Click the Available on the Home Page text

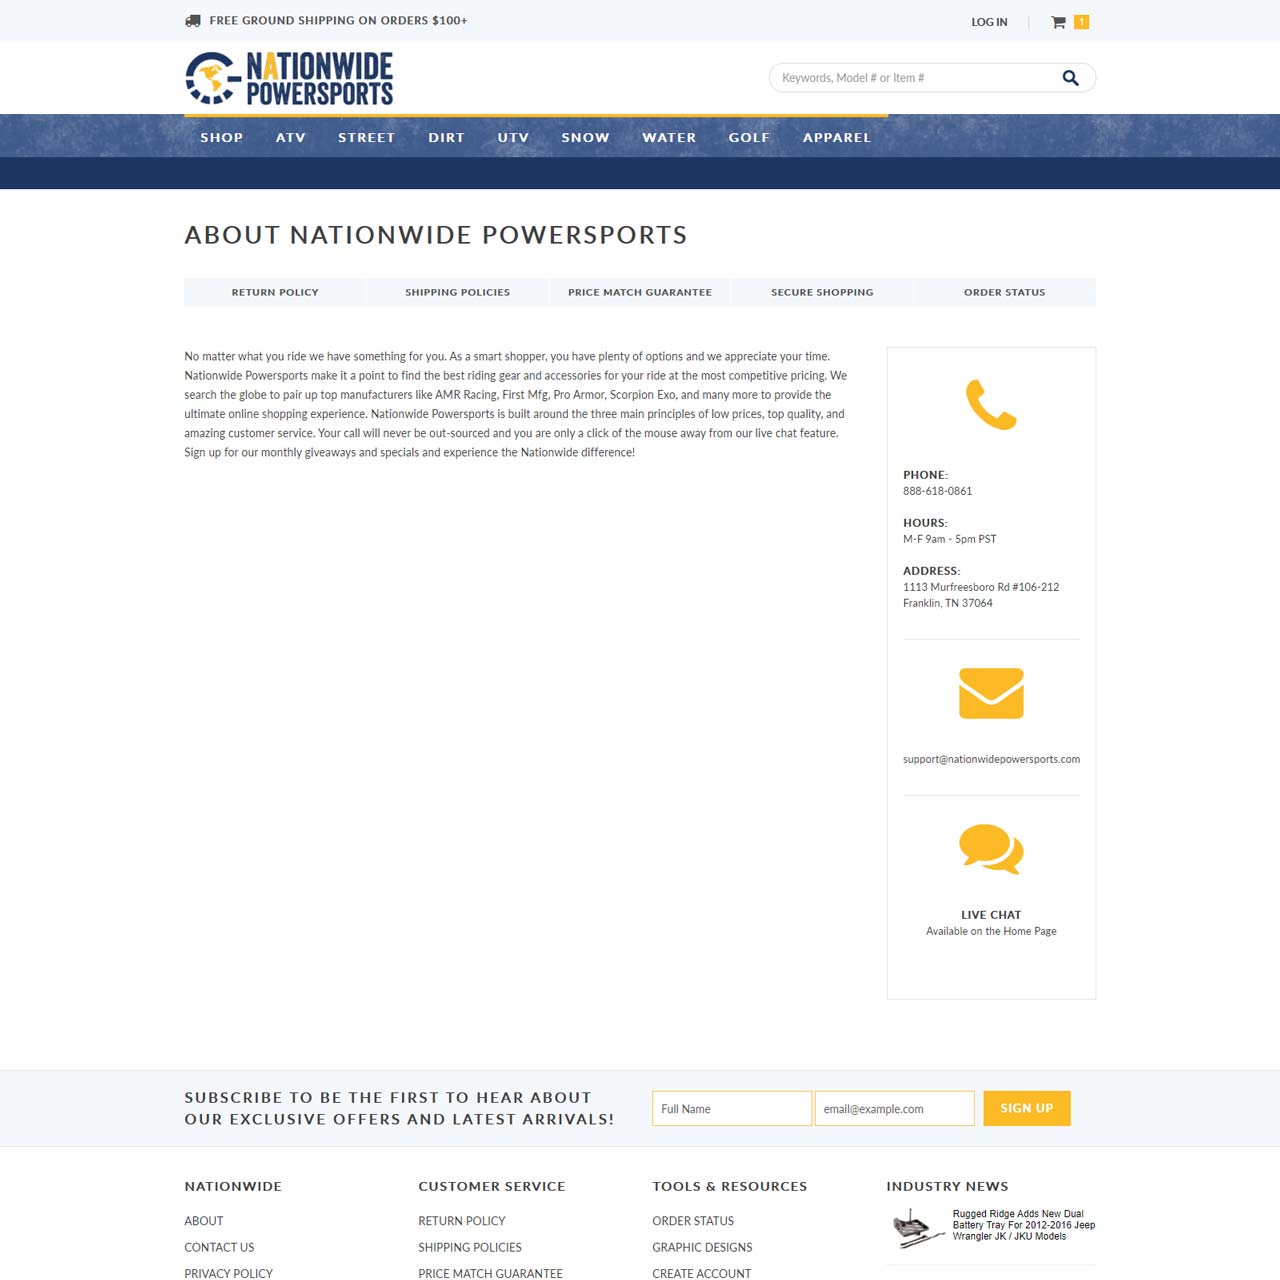click(991, 931)
